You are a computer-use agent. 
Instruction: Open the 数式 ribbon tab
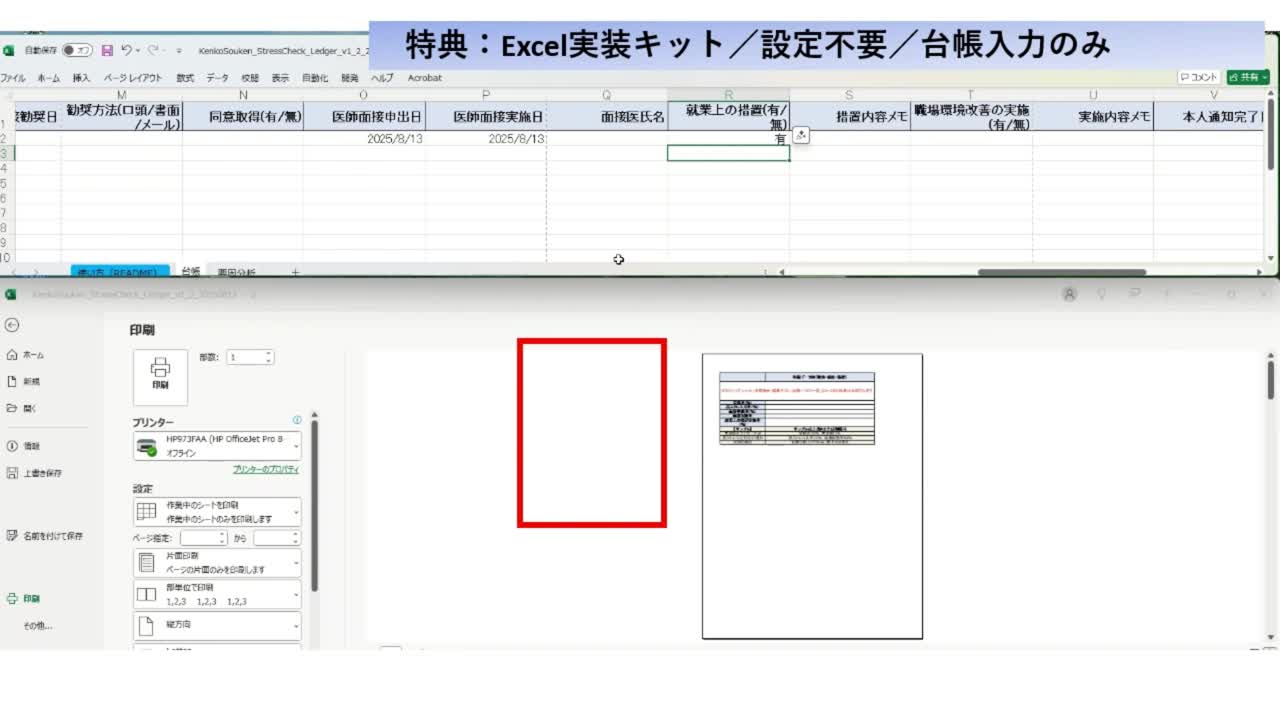[185, 78]
